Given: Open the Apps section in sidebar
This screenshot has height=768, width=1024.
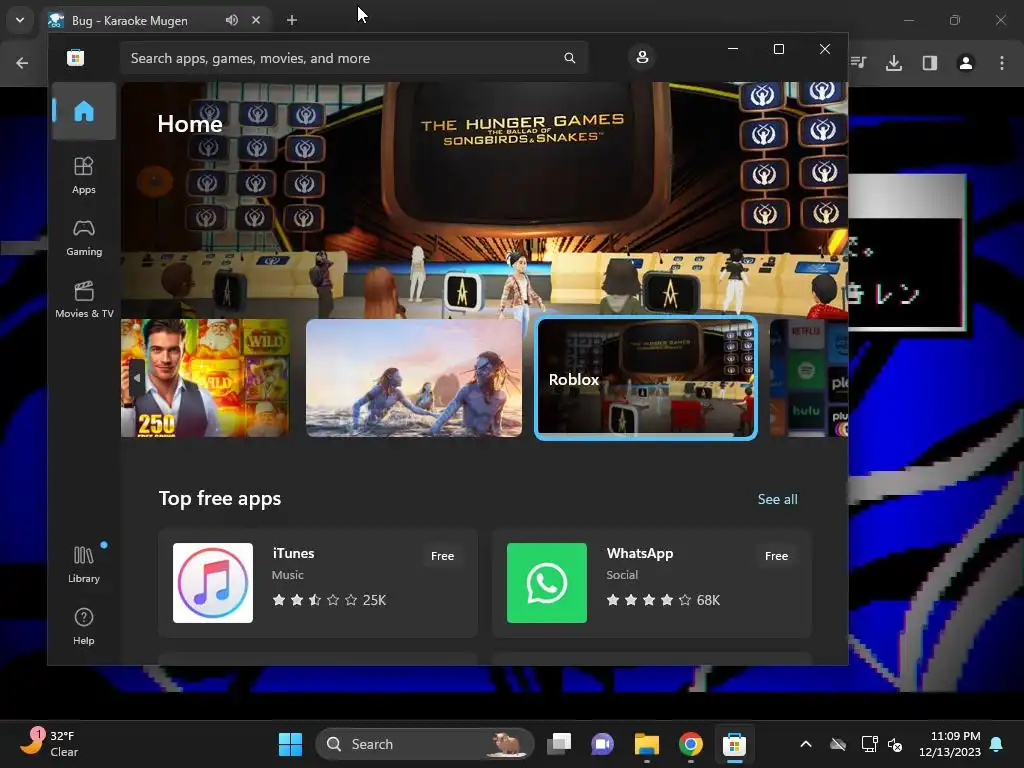Looking at the screenshot, I should (x=84, y=175).
